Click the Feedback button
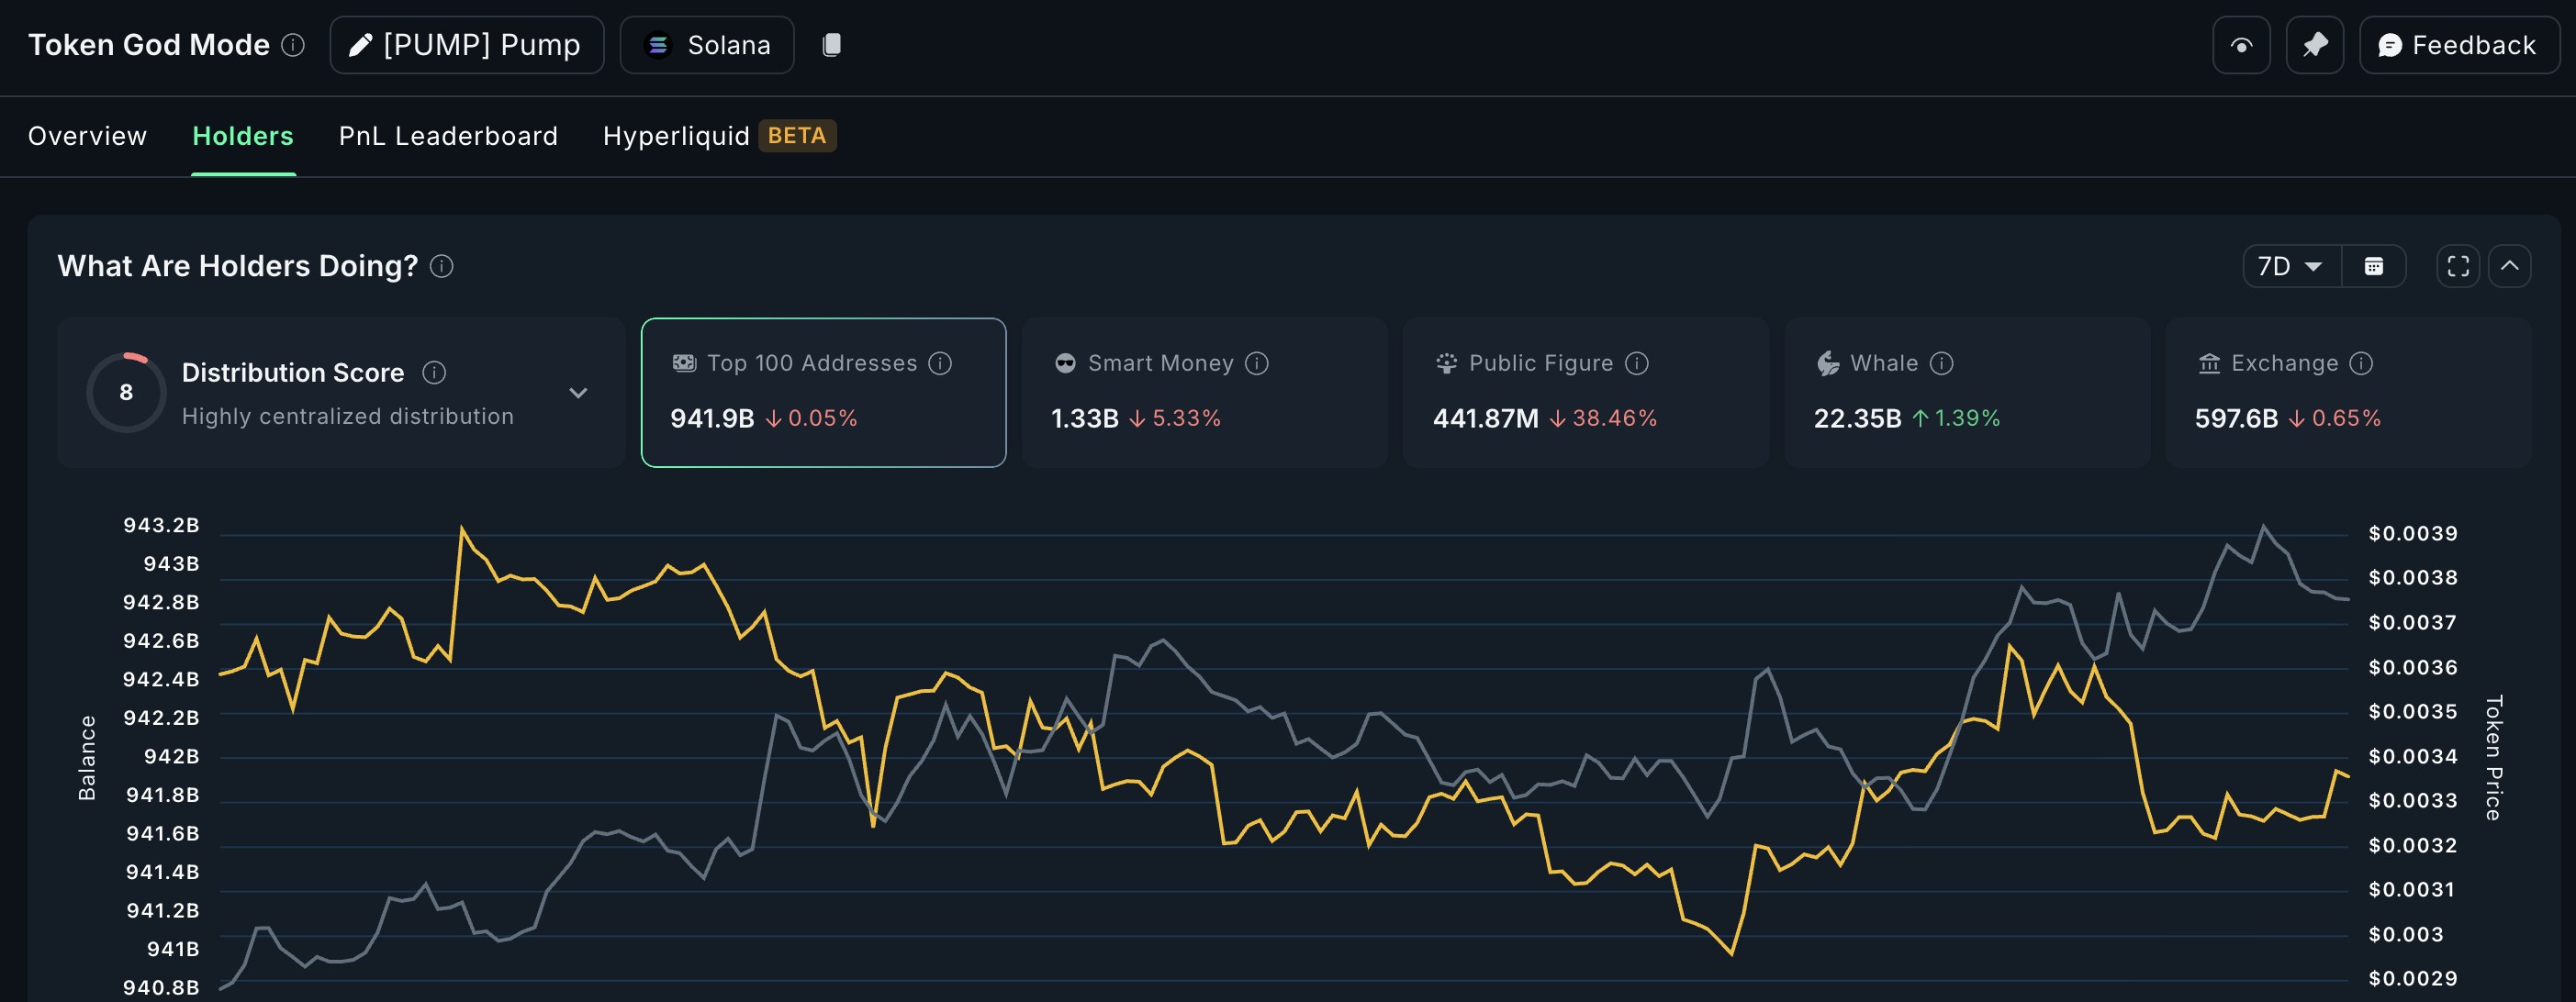 (x=2459, y=45)
